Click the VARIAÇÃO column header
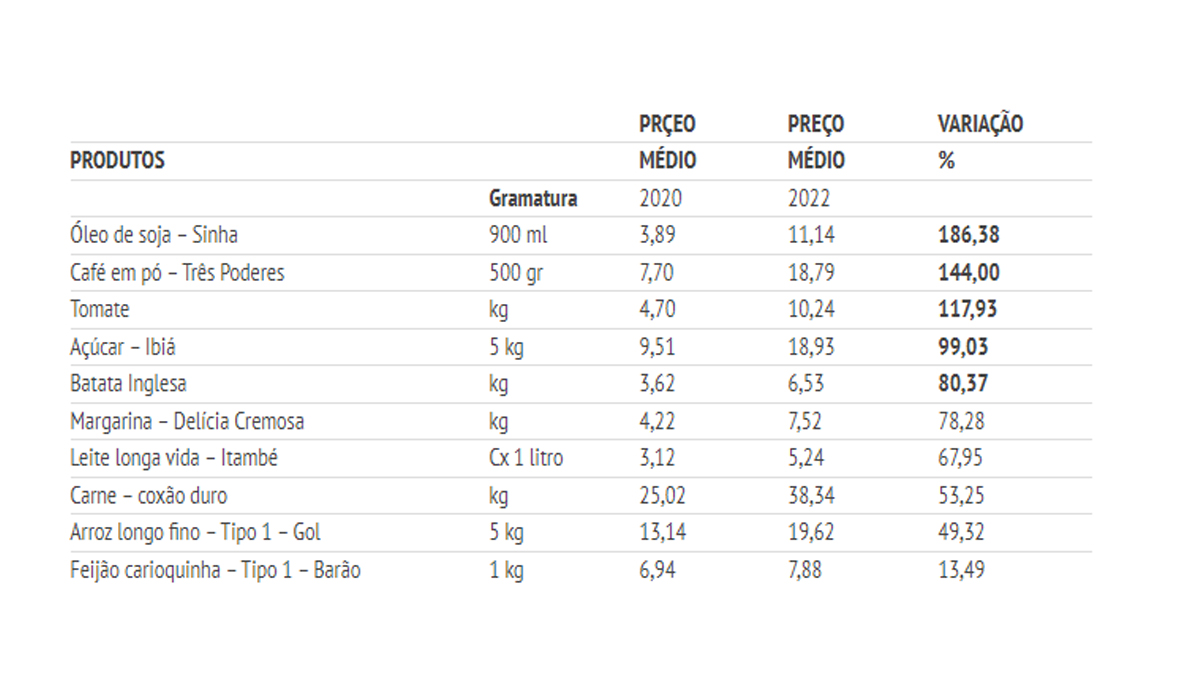This screenshot has width=1200, height=675. [x=980, y=124]
